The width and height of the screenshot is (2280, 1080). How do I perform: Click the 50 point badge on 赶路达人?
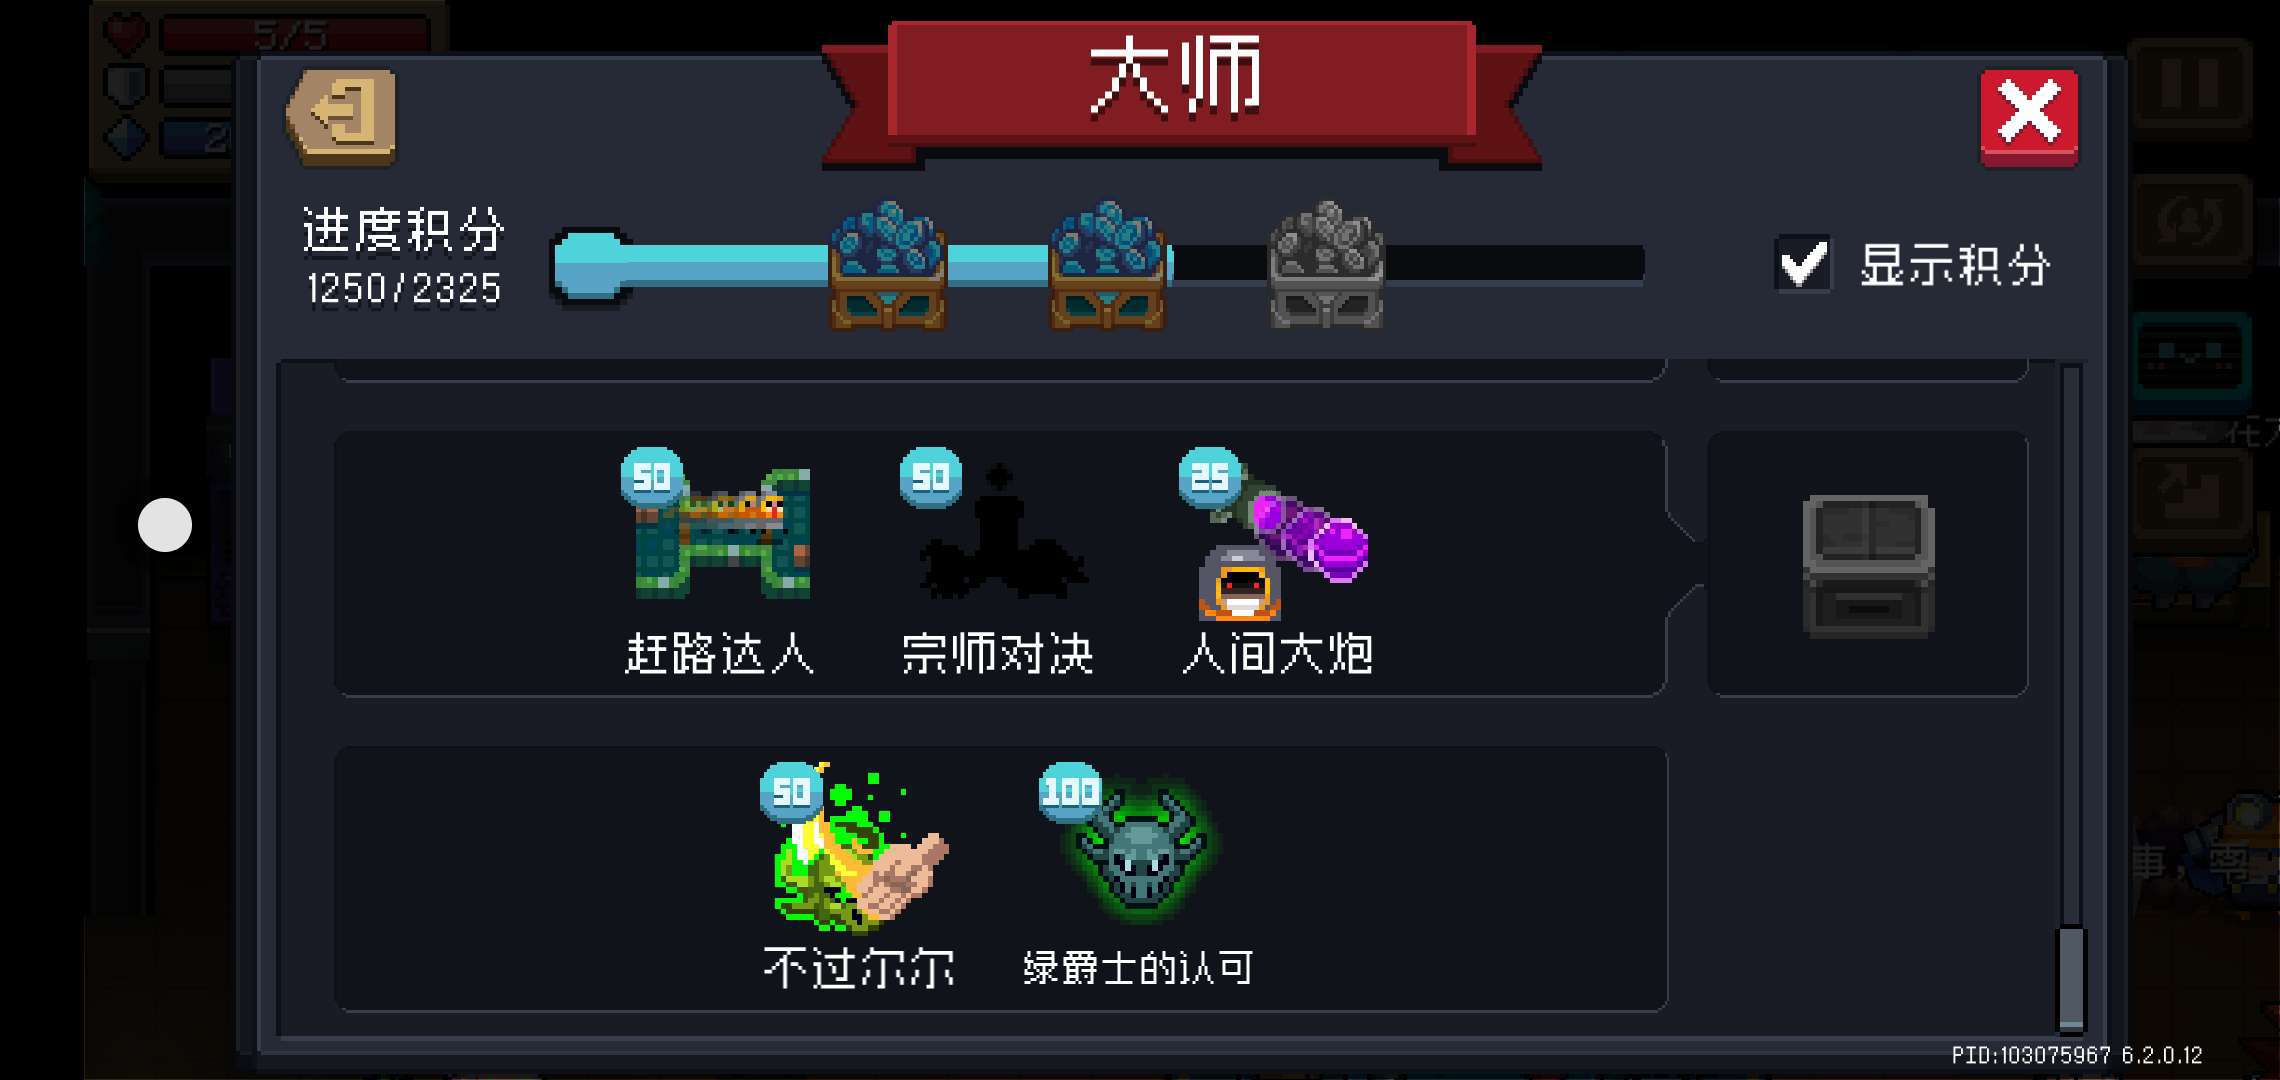tap(652, 477)
